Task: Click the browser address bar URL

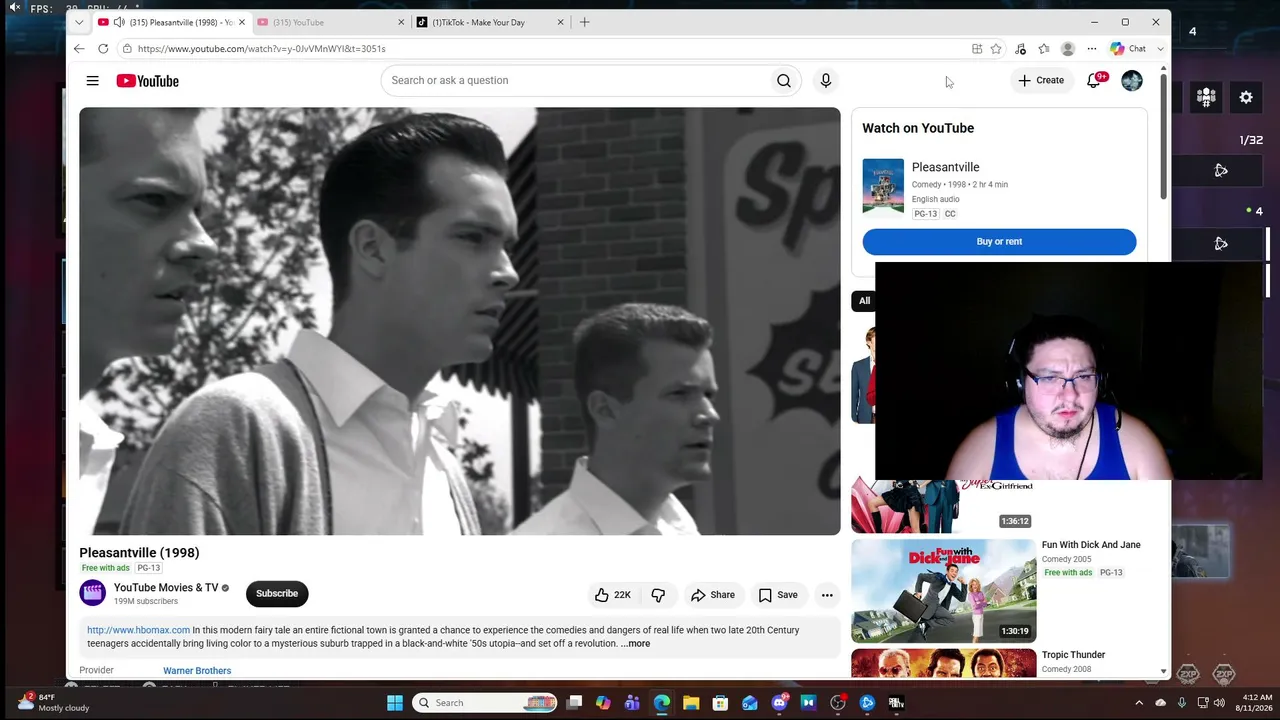Action: pos(261,48)
